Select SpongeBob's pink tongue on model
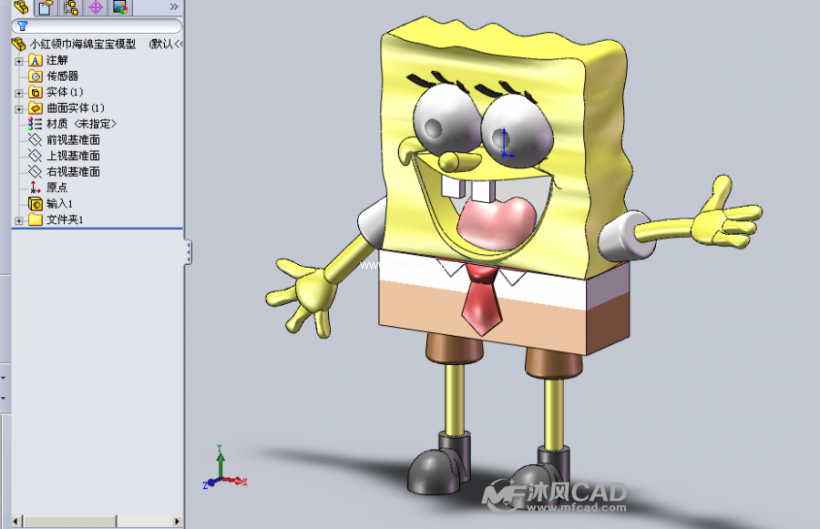This screenshot has height=529, width=820. tap(496, 224)
